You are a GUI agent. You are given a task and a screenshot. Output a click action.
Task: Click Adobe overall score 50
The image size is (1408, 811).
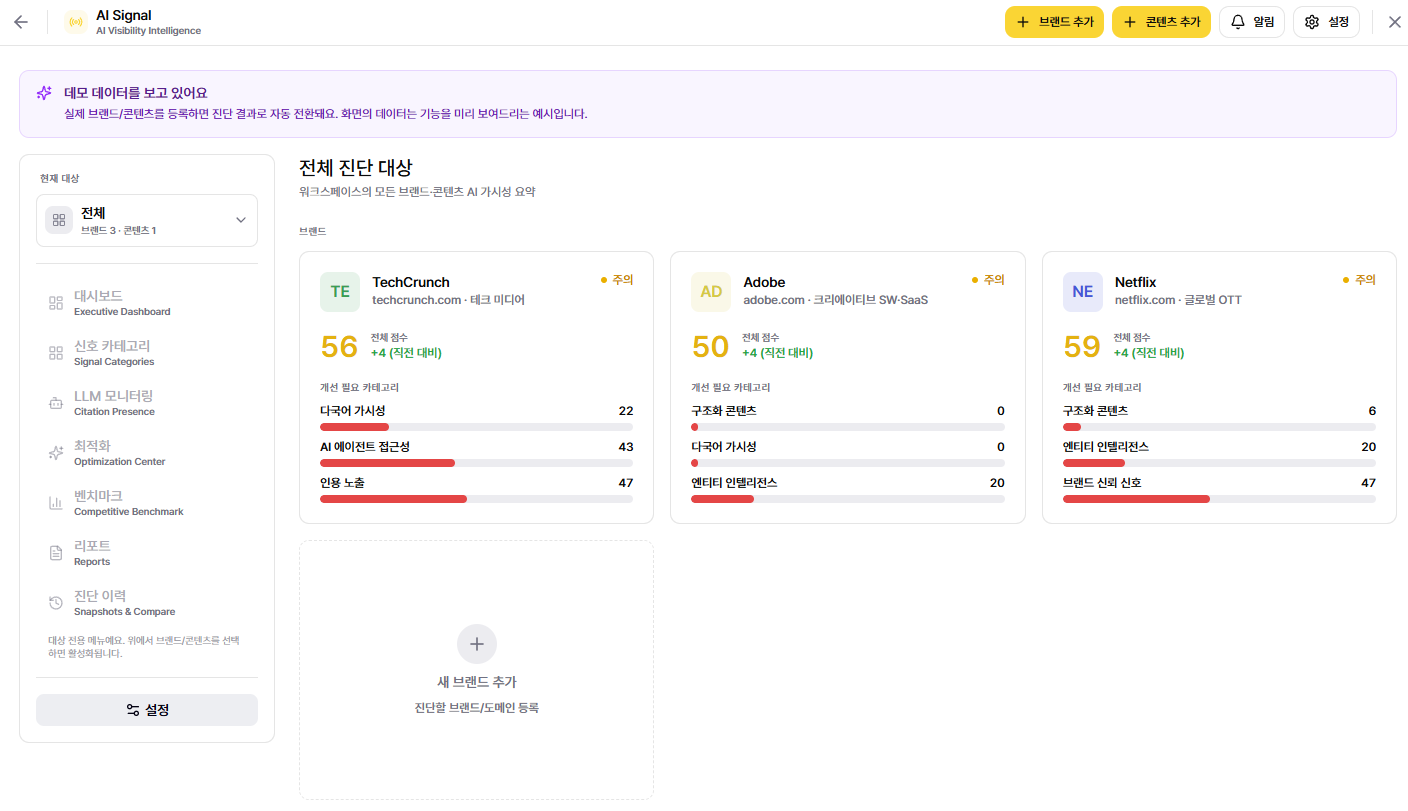[710, 346]
